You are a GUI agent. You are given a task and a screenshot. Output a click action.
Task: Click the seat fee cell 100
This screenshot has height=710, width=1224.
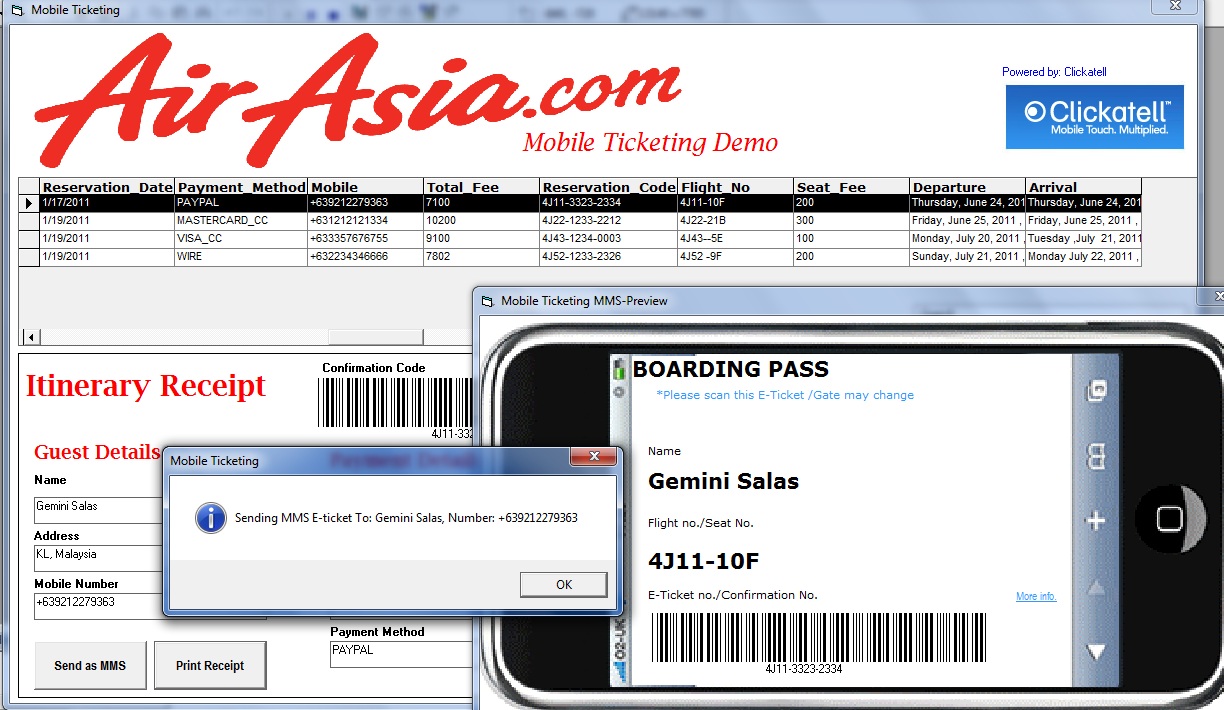(x=852, y=239)
